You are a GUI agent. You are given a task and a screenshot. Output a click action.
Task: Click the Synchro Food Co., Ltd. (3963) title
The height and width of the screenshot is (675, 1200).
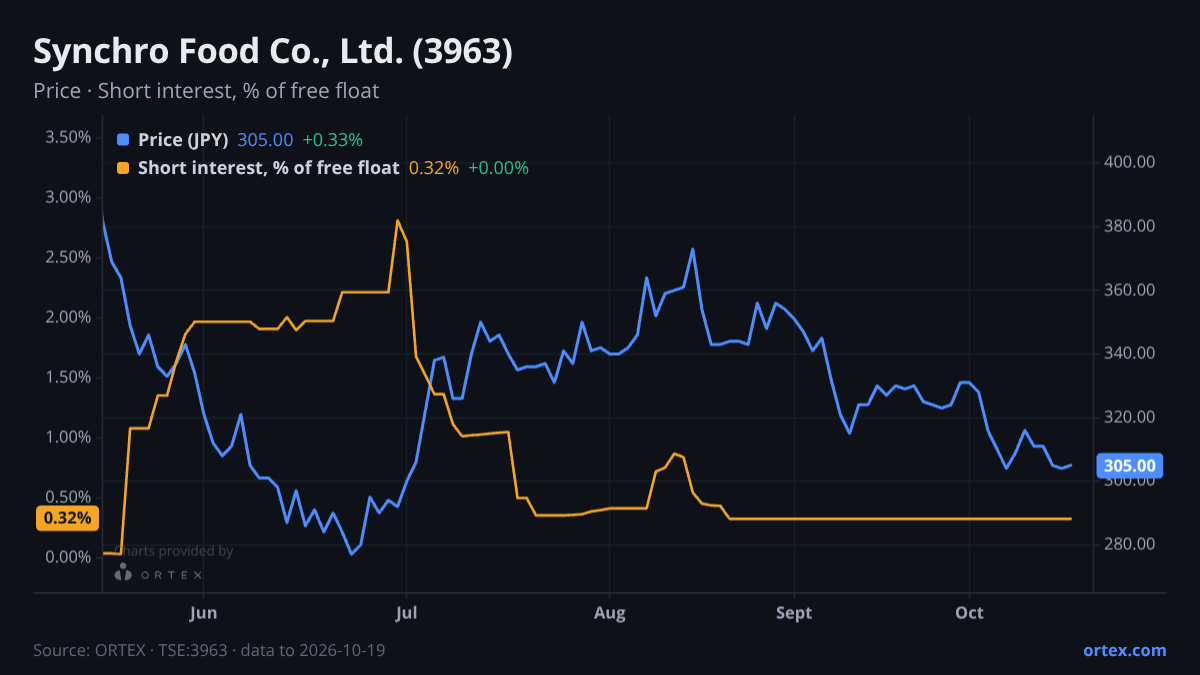pos(273,51)
